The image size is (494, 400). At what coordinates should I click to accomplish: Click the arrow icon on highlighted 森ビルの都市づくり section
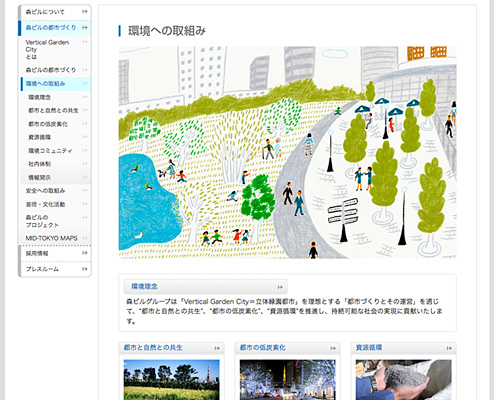(85, 28)
